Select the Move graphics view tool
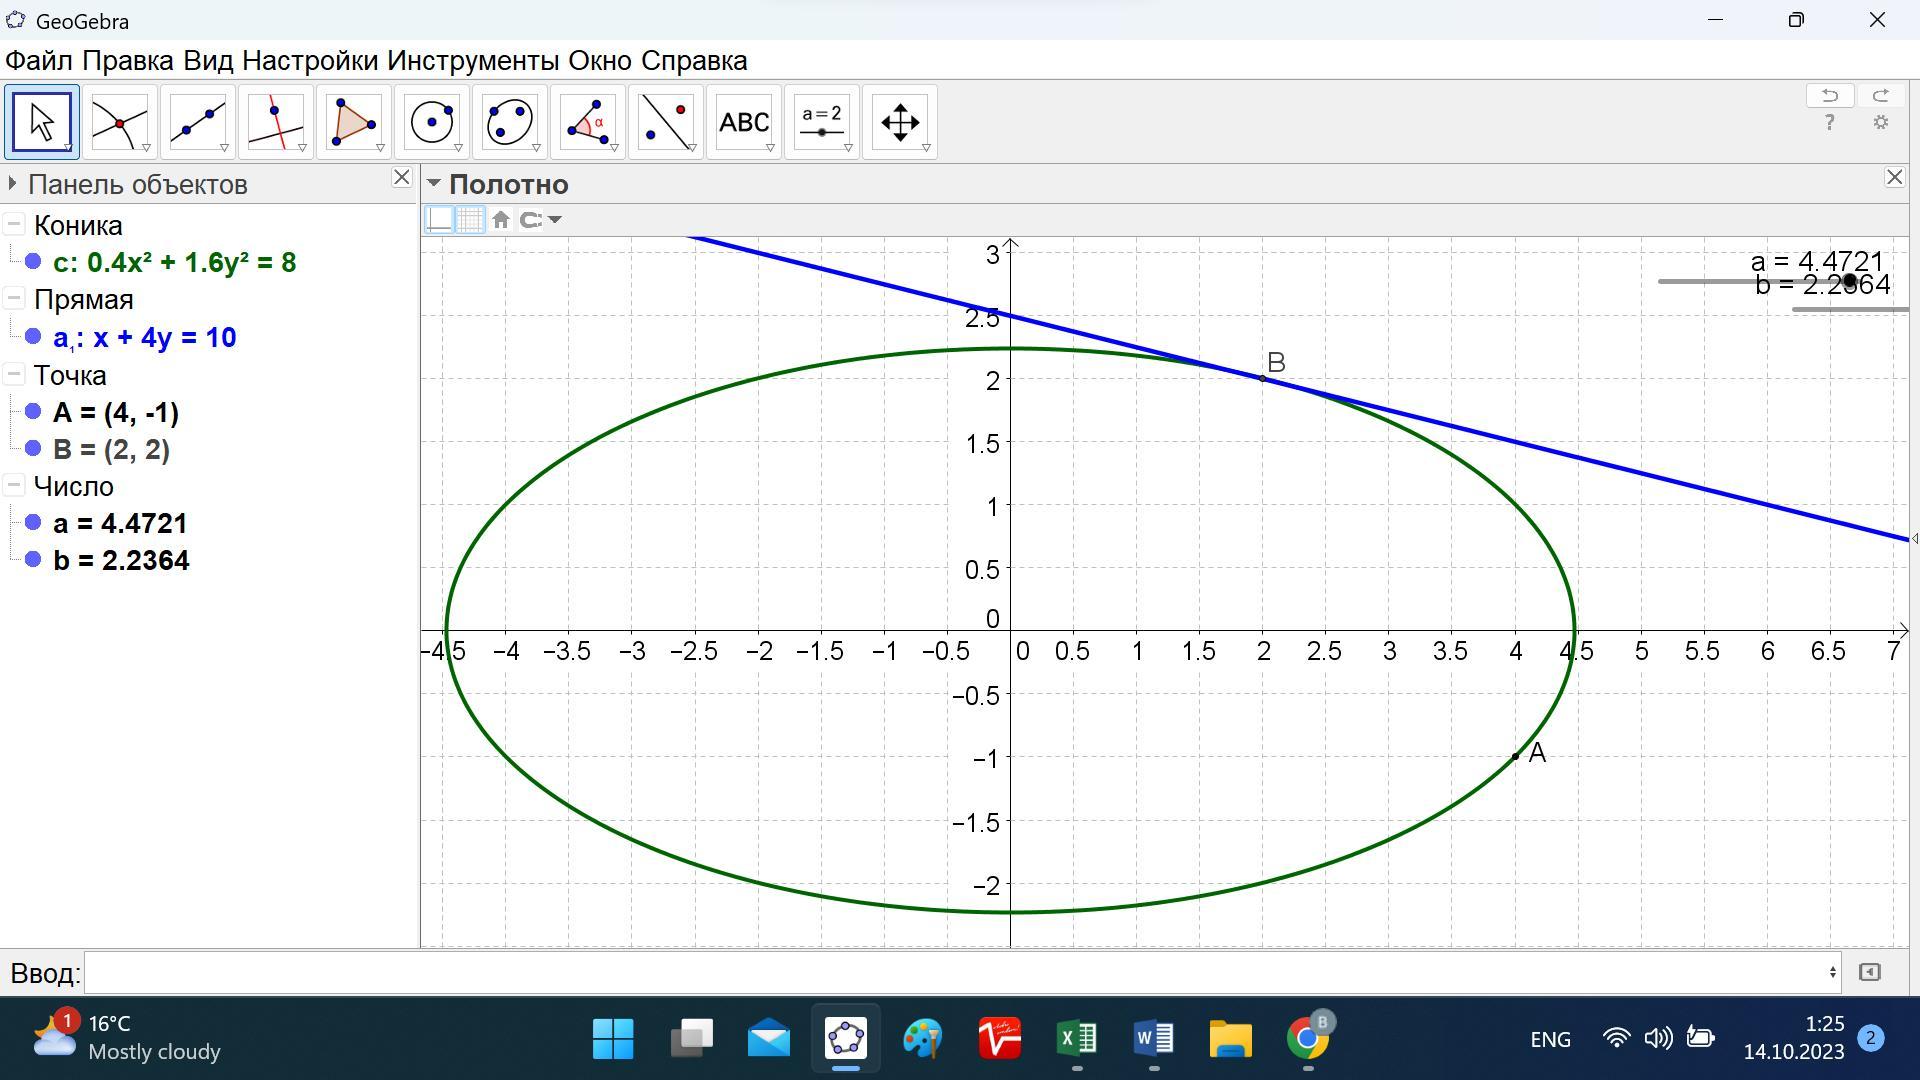The image size is (1920, 1080). 900,123
